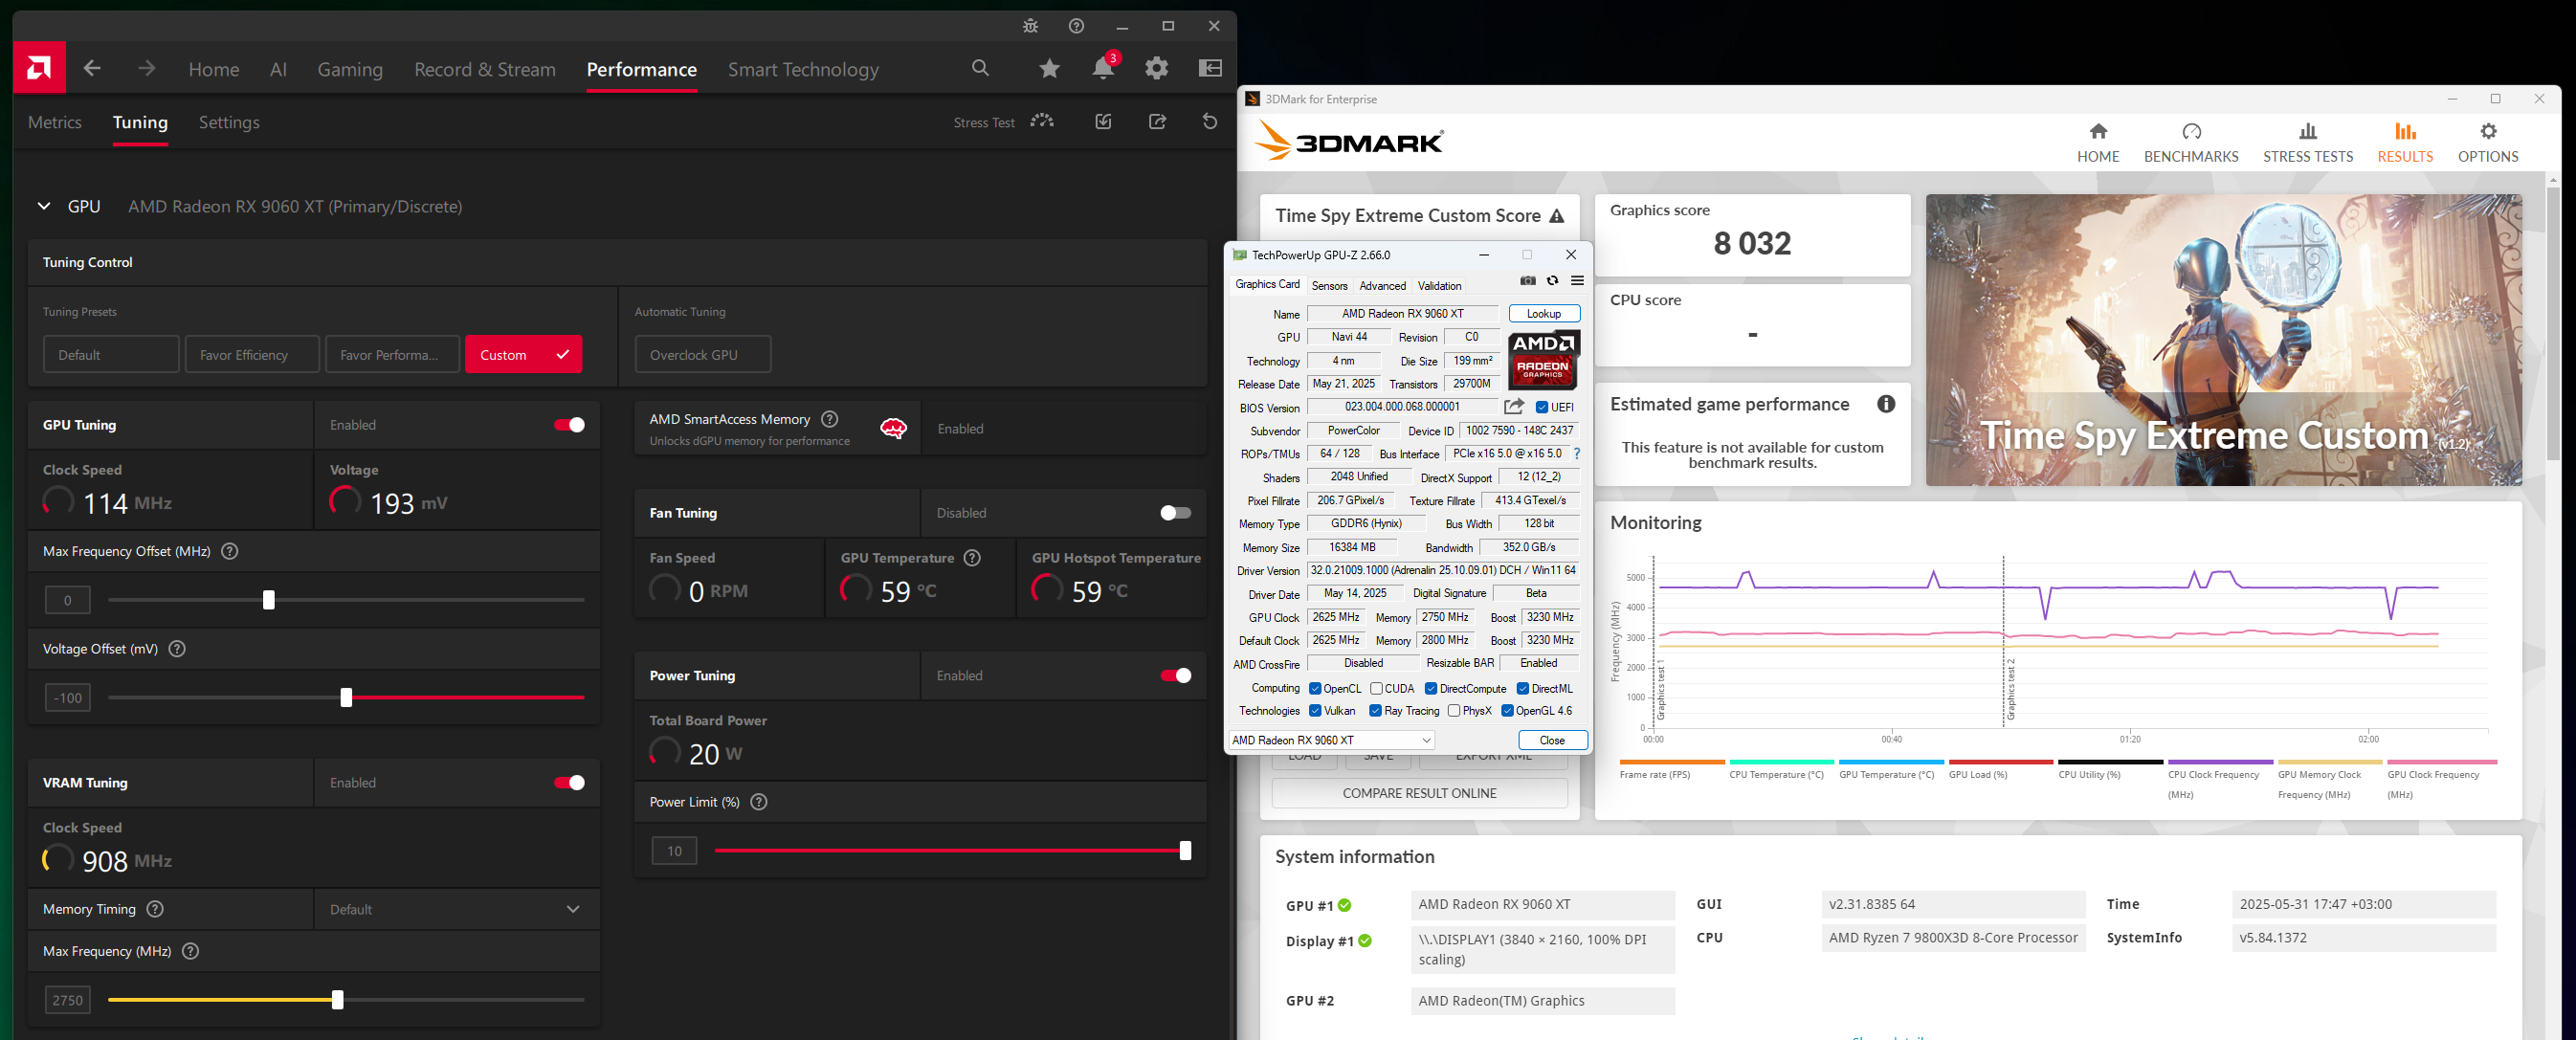Click VRAM Max Frequency slider handle
The height and width of the screenshot is (1040, 2576).
tap(337, 999)
